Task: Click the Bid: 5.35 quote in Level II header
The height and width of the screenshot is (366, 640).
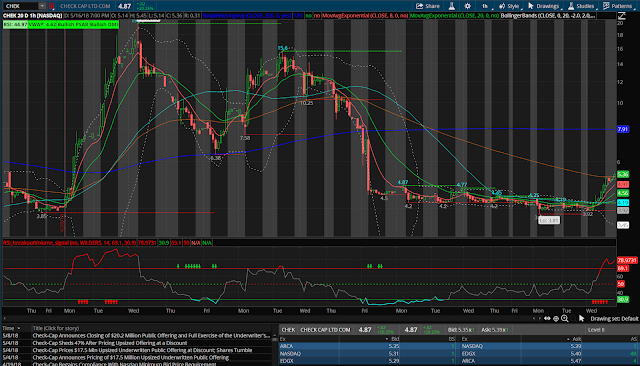Action: coord(462,329)
